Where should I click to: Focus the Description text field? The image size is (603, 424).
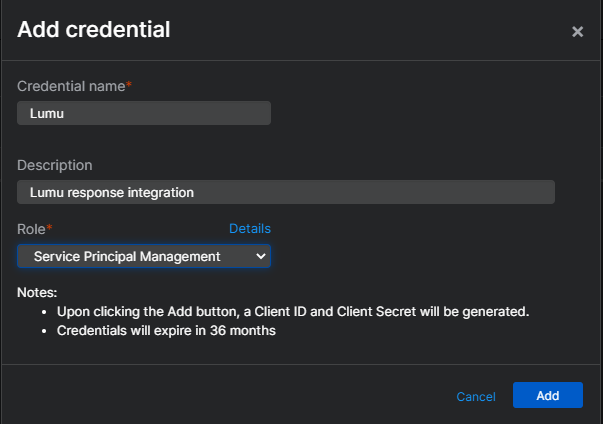pyautogui.click(x=286, y=191)
